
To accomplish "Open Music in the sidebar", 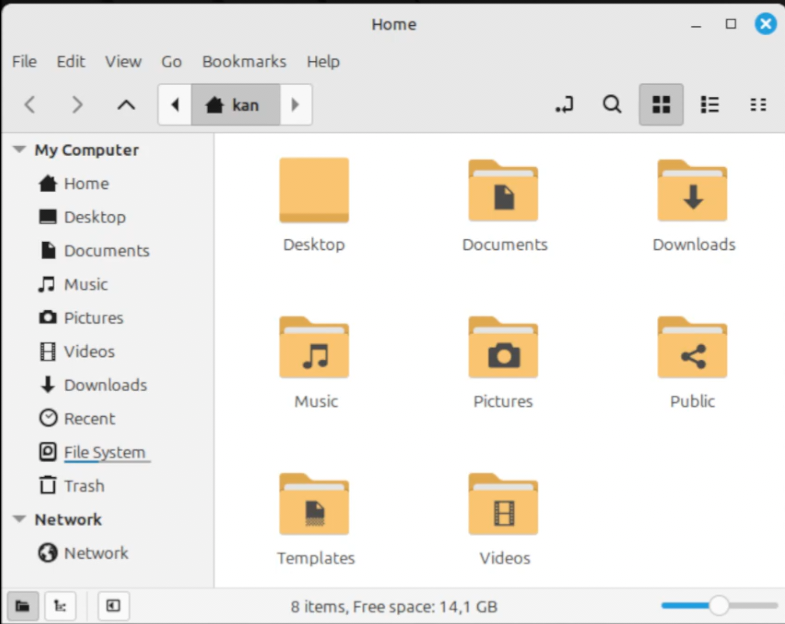I will coord(74,284).
